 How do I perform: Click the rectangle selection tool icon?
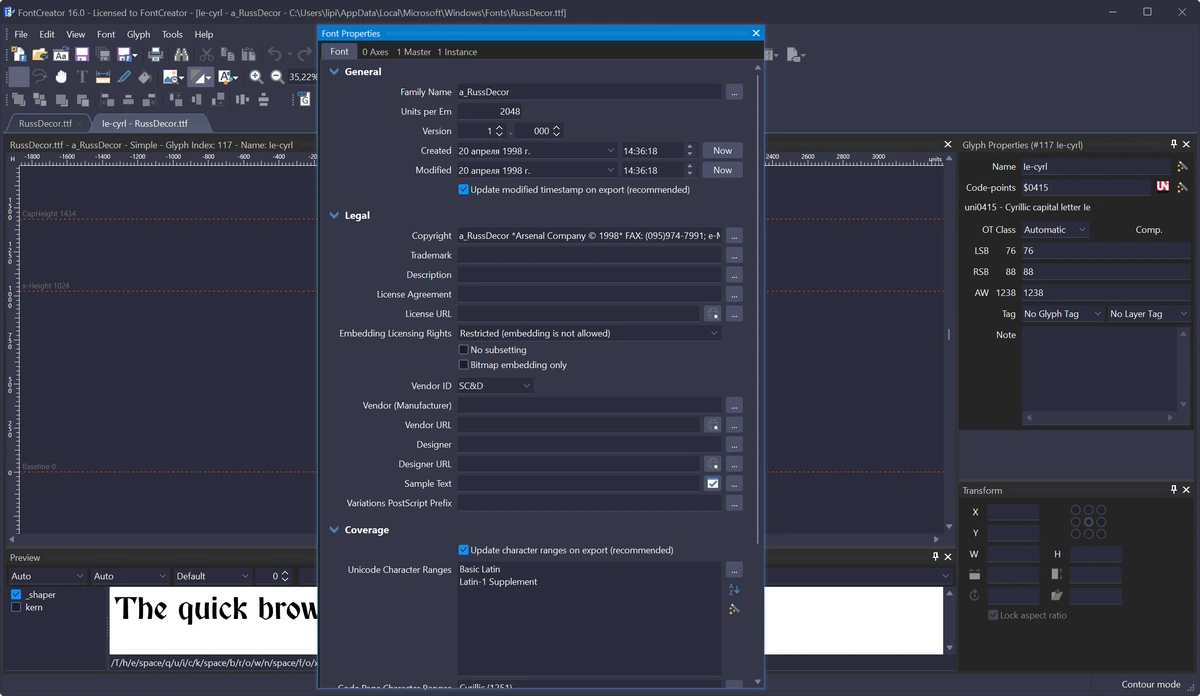click(18, 76)
